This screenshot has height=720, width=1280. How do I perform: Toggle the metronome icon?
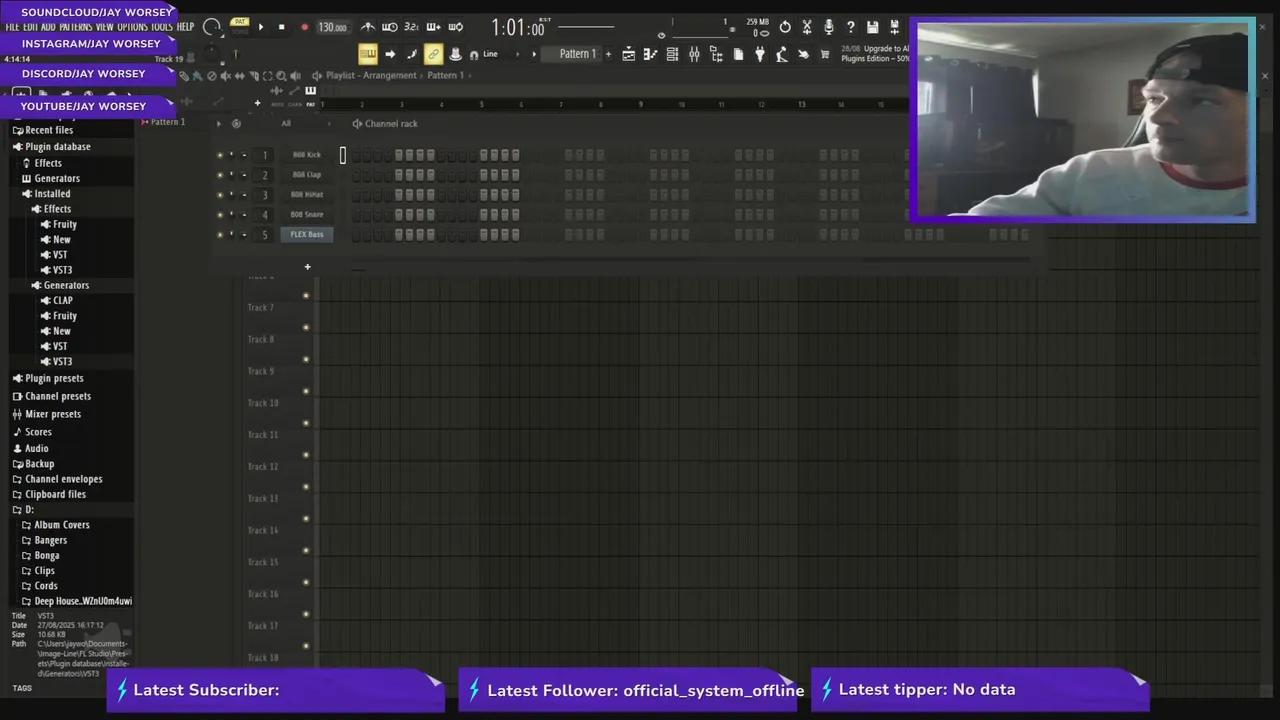(368, 27)
